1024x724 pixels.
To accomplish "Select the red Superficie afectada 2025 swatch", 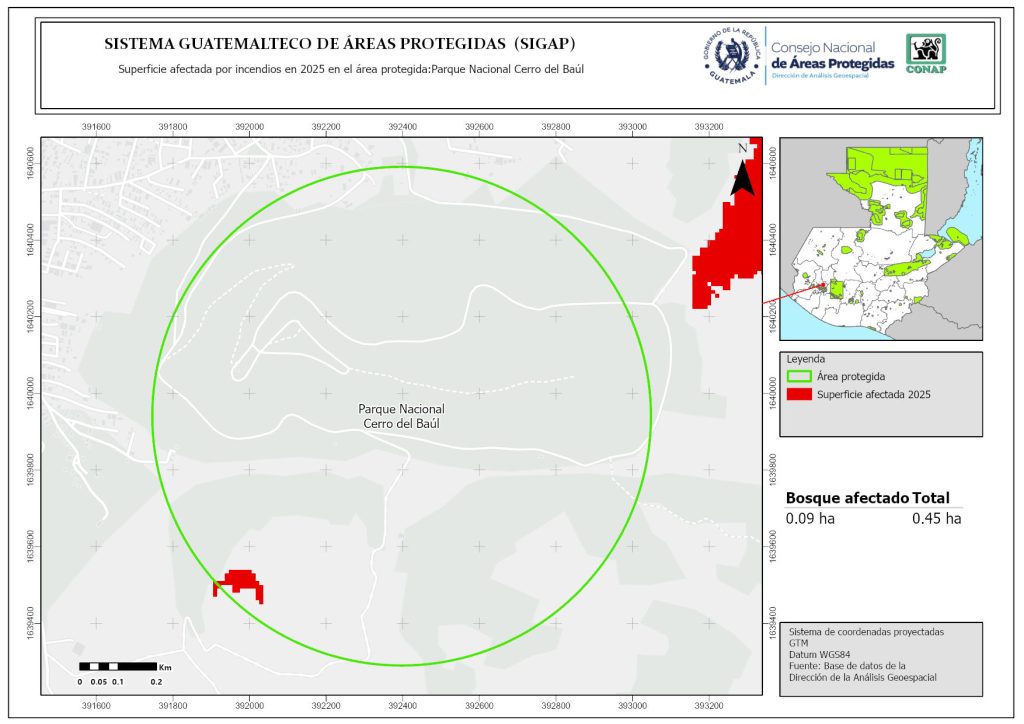I will point(799,395).
